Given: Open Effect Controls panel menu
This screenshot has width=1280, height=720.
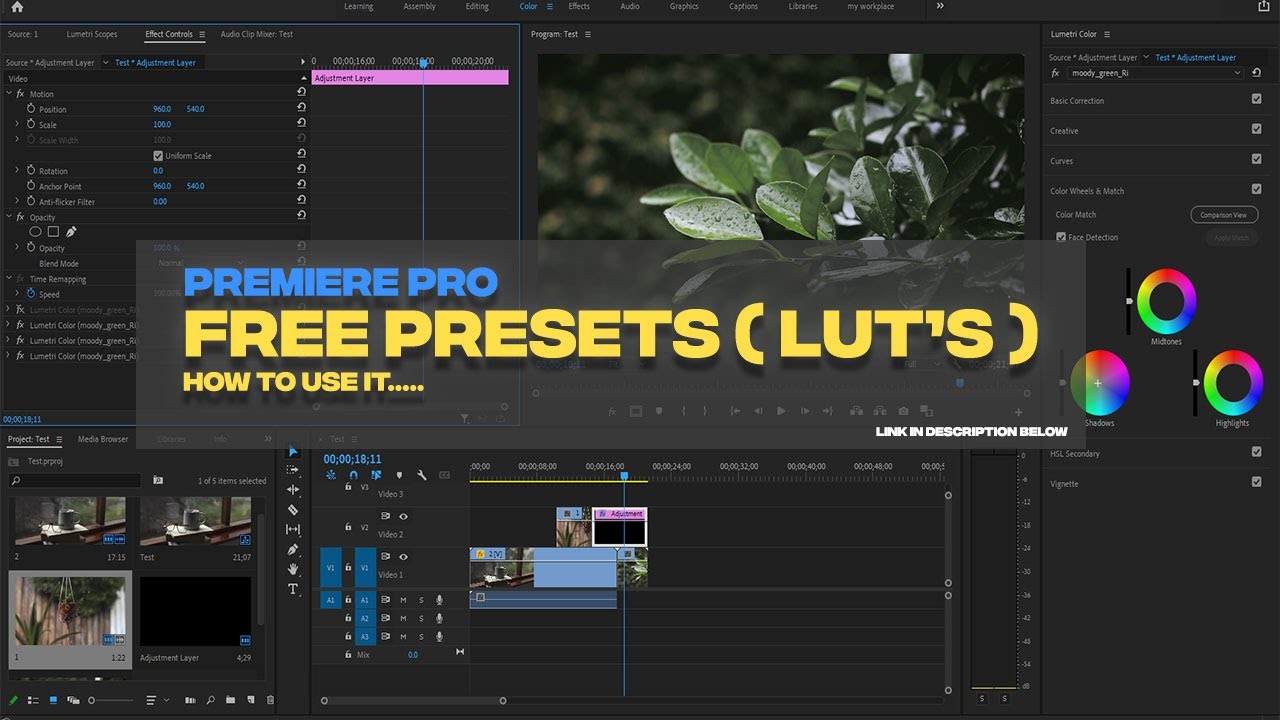Looking at the screenshot, I should pyautogui.click(x=202, y=34).
